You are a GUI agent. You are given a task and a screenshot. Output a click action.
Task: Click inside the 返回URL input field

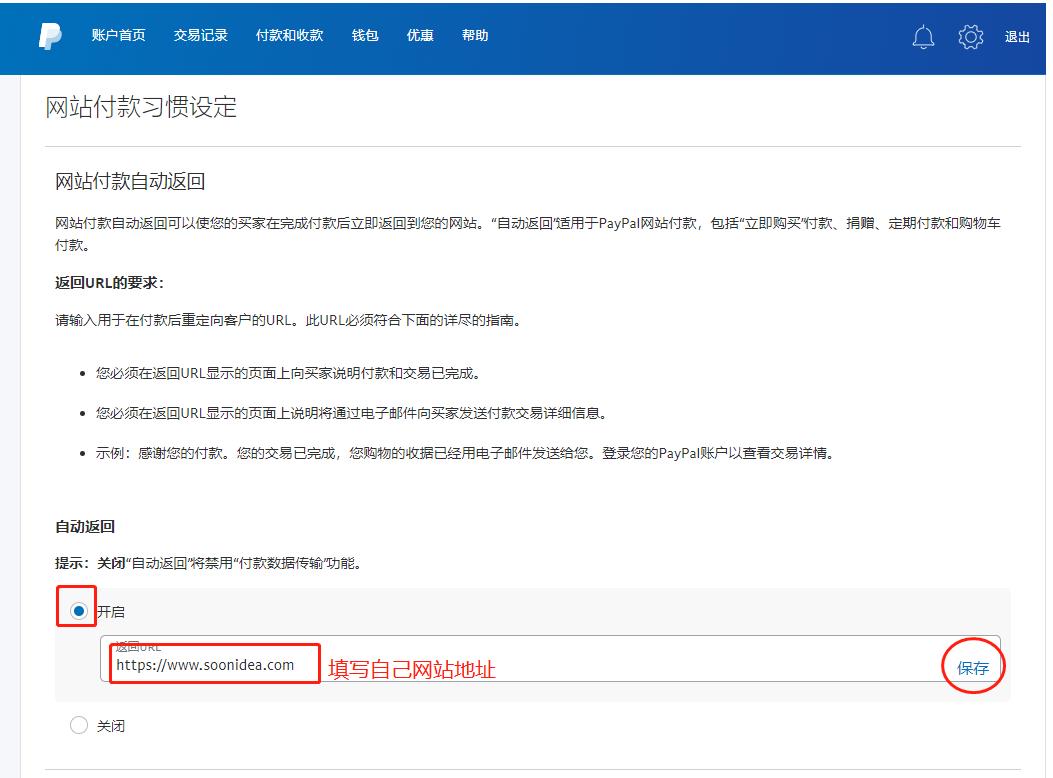(x=600, y=664)
